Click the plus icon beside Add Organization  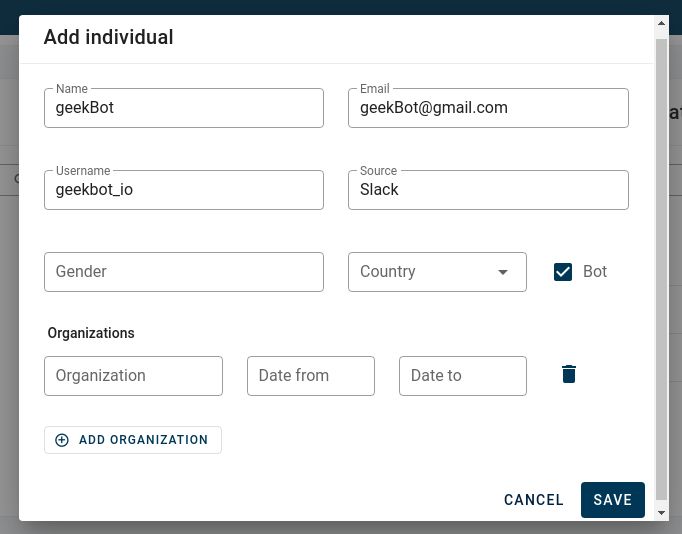point(62,440)
